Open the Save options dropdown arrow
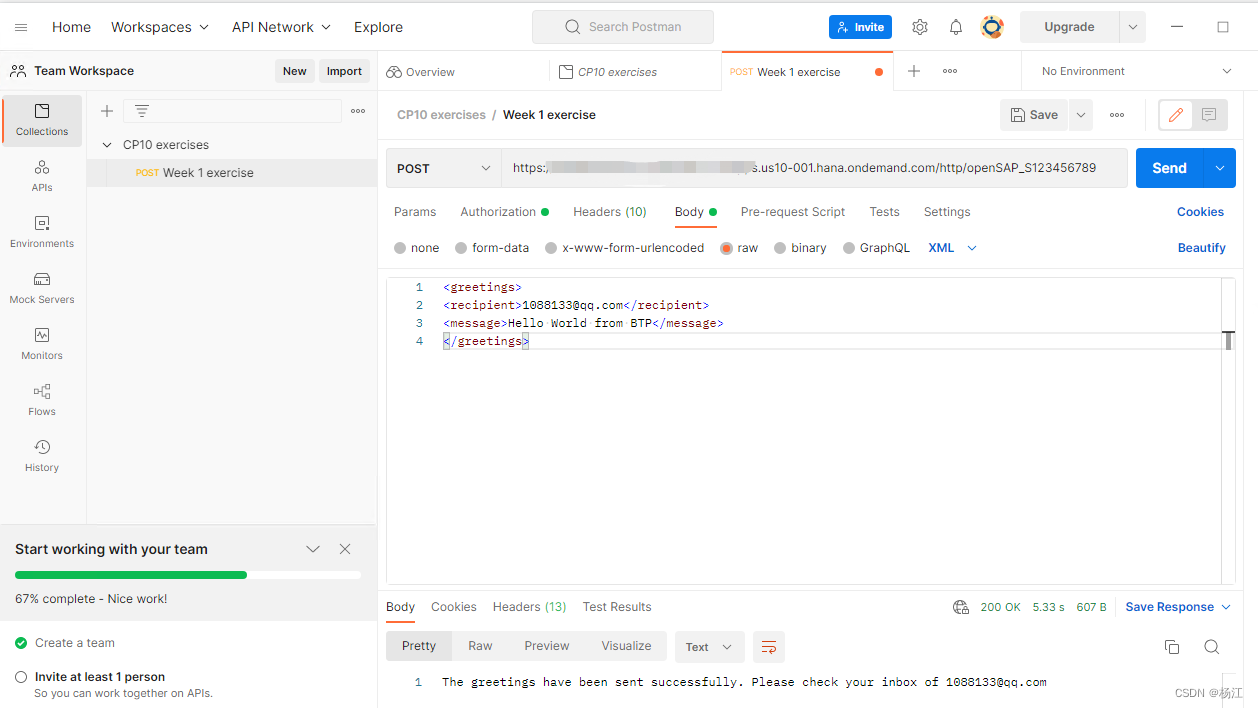Image resolution: width=1258 pixels, height=708 pixels. click(1080, 115)
